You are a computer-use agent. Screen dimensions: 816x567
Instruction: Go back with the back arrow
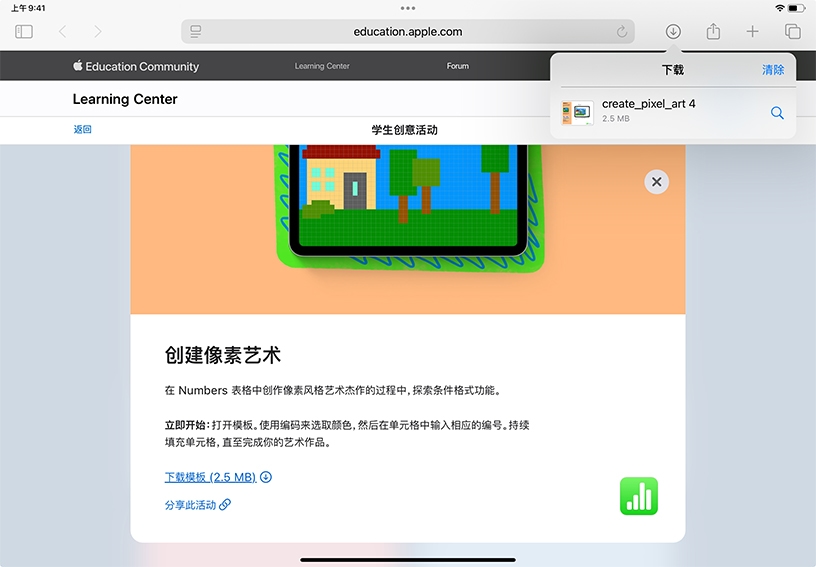coord(63,32)
